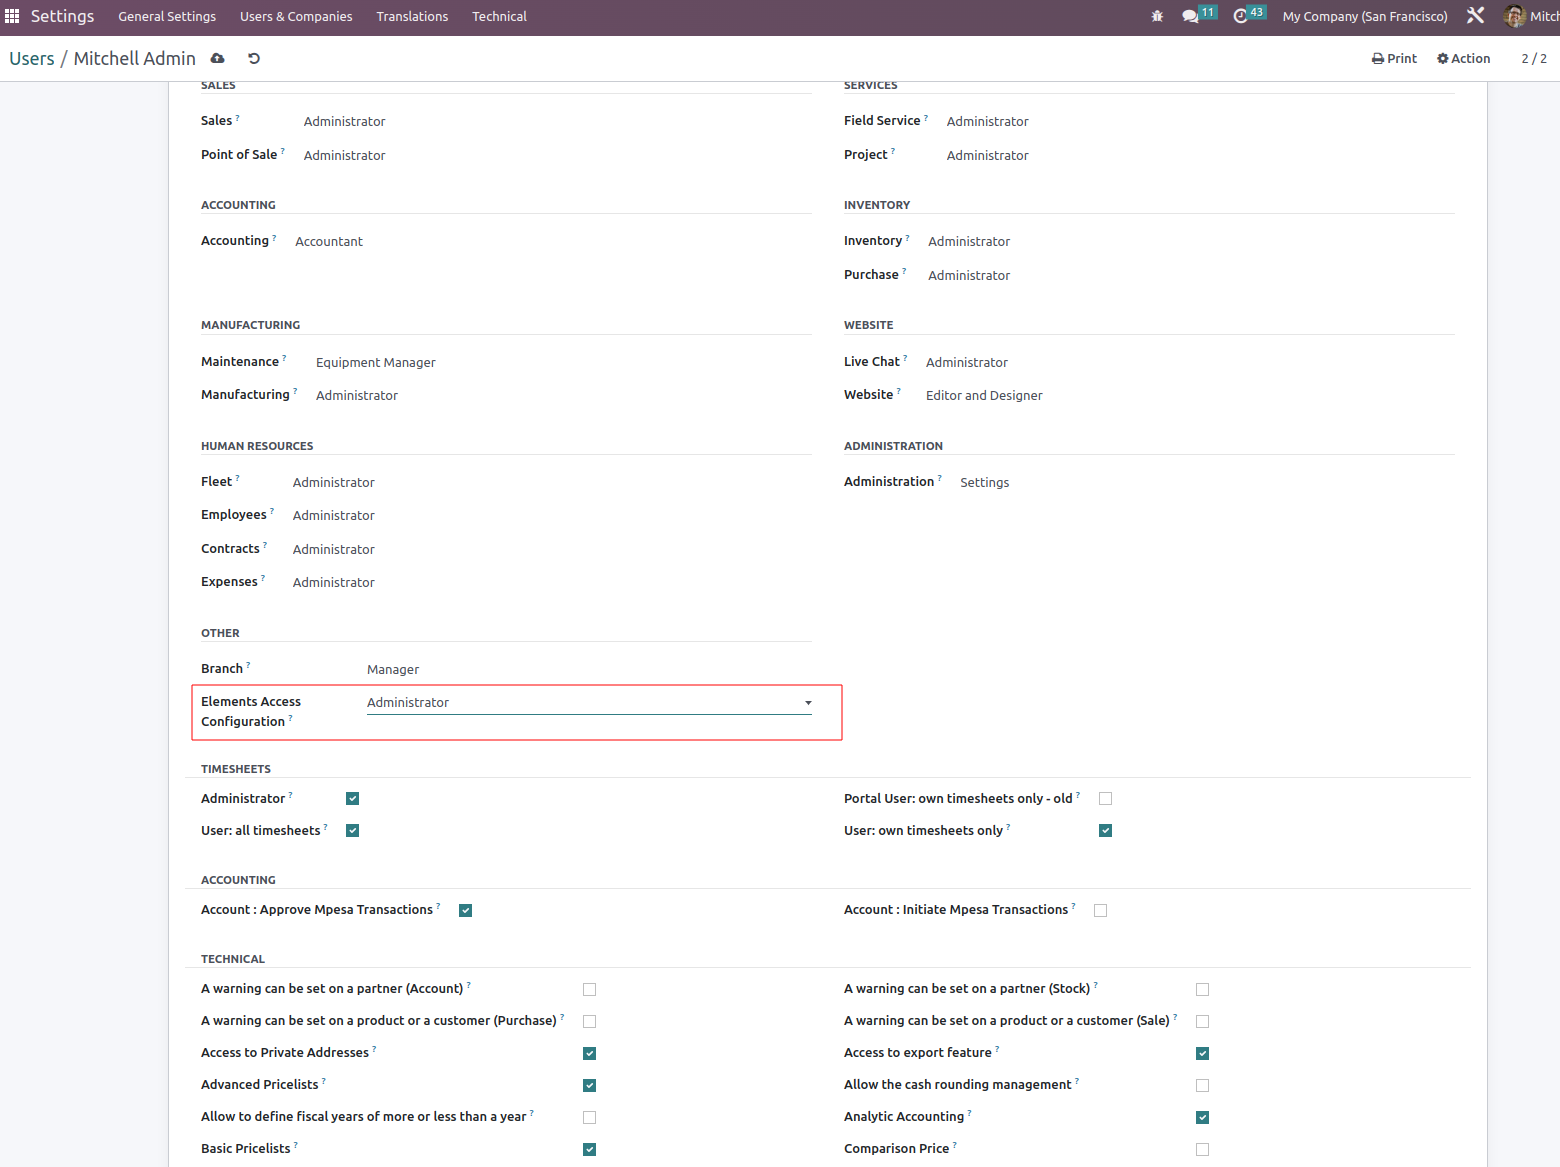The width and height of the screenshot is (1560, 1167).
Task: Click the Accounting field value Accountant
Action: click(329, 242)
